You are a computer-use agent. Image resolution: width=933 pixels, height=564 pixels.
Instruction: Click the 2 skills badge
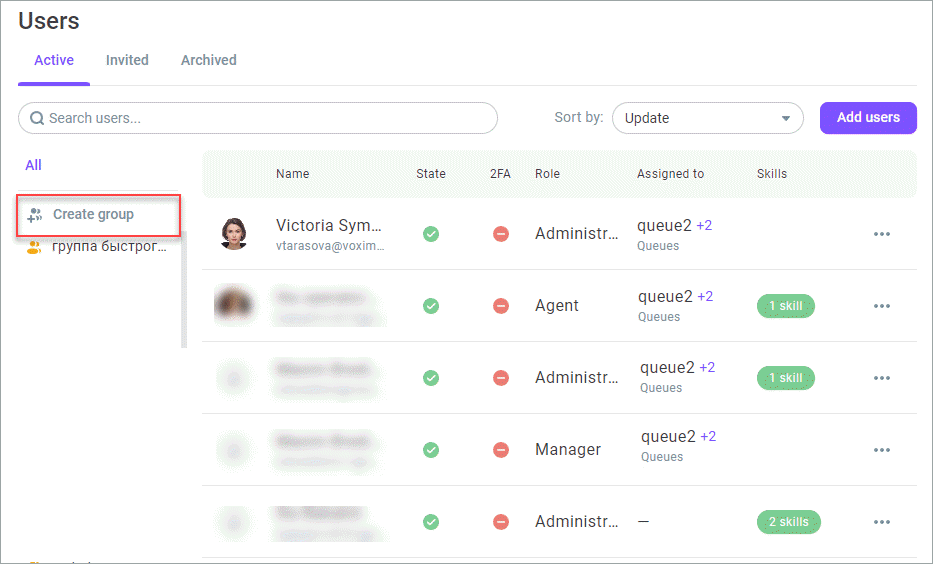tap(788, 522)
